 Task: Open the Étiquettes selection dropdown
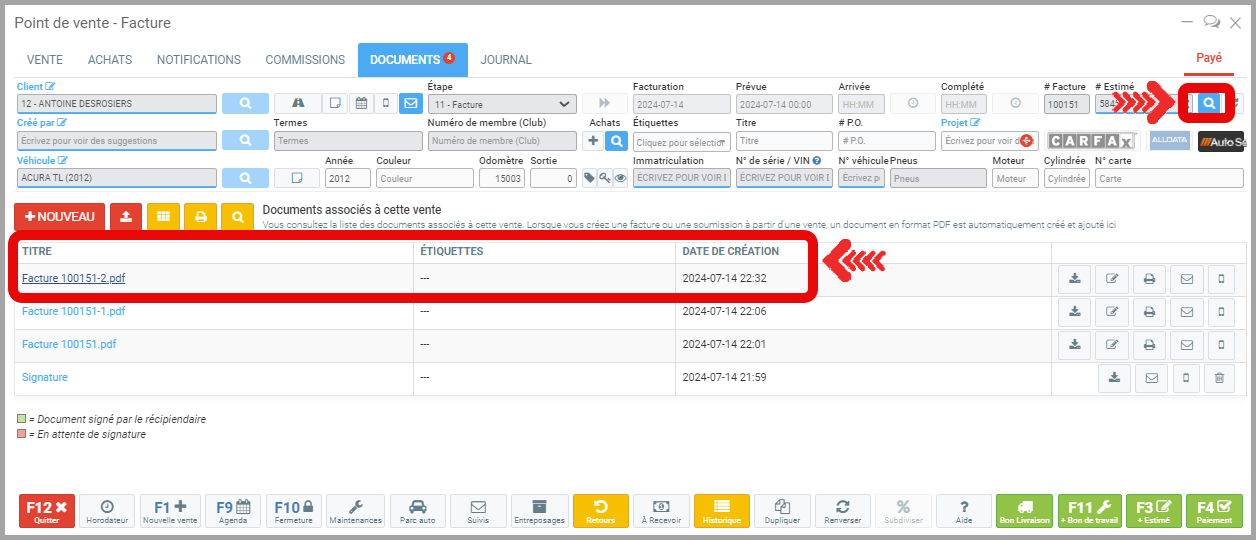coord(681,142)
